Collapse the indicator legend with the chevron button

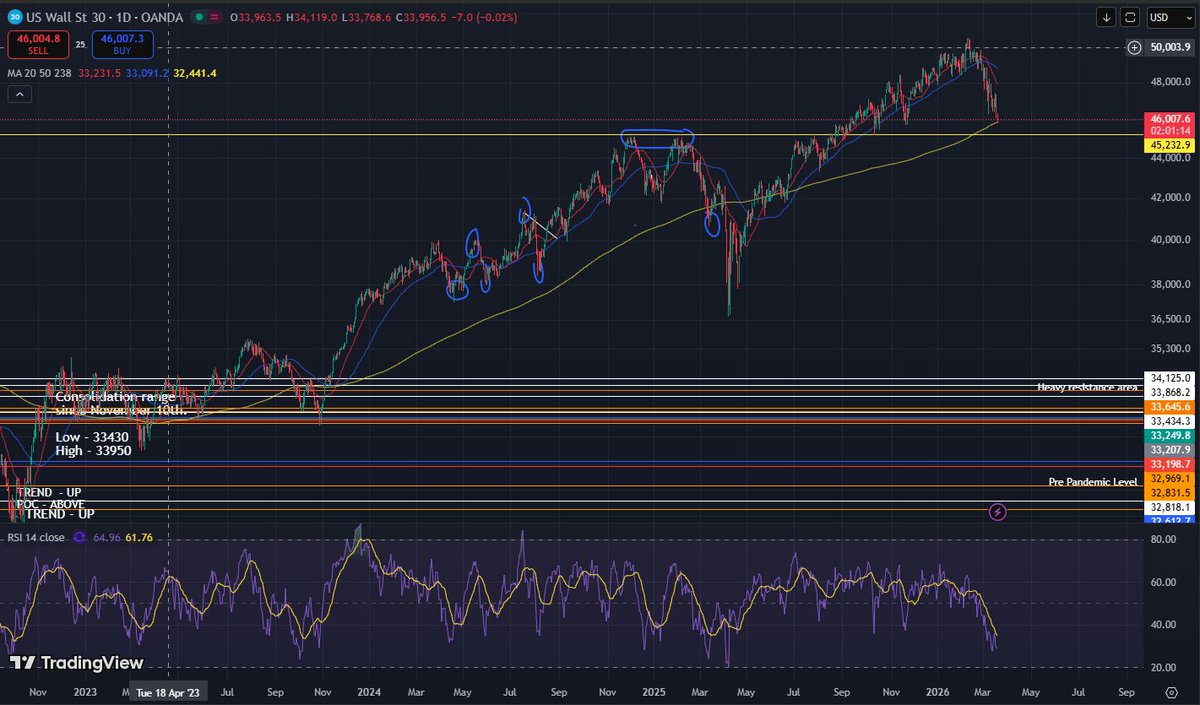coord(18,94)
